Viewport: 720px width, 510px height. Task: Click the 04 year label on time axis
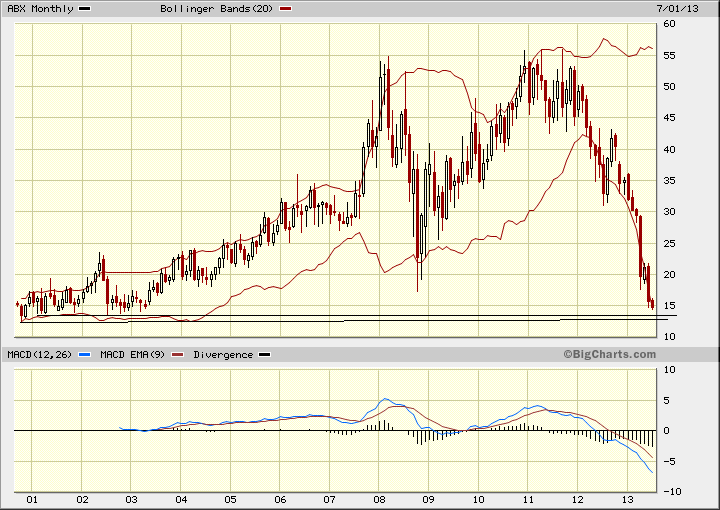point(181,500)
